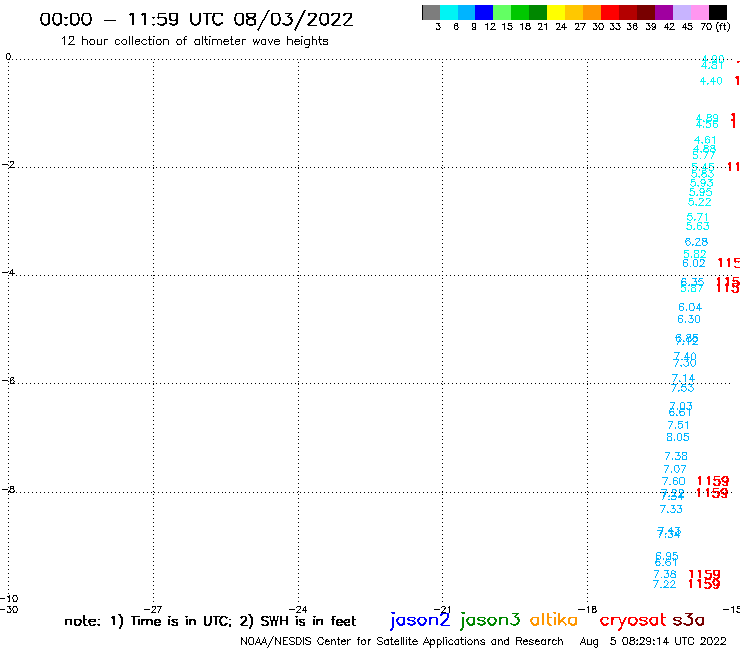Click the 8.05 wave height value
Viewport: 740px width, 650px height.
coord(678,438)
